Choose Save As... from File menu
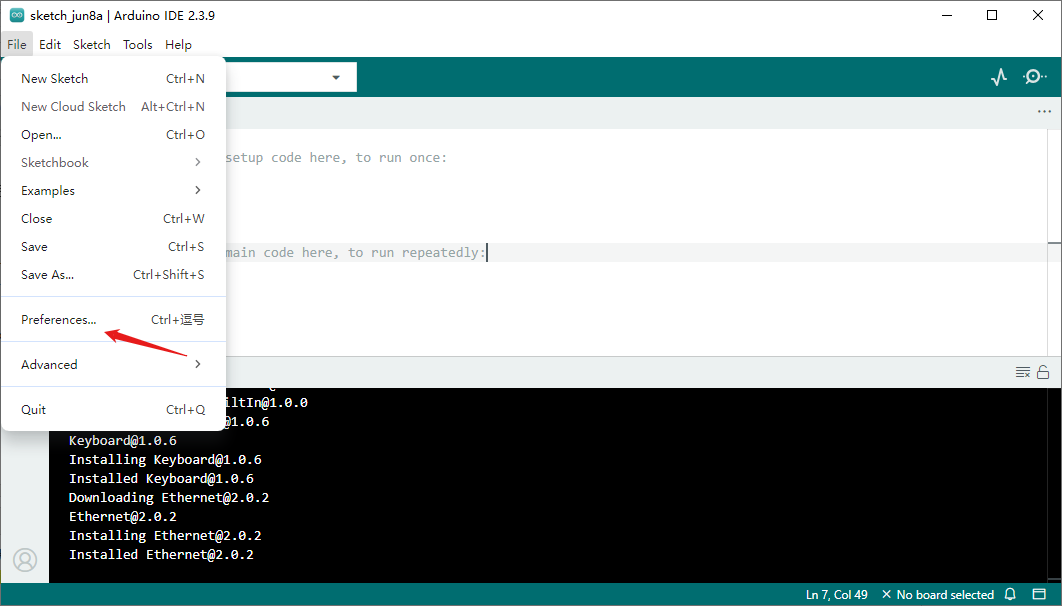The width and height of the screenshot is (1062, 606). pyautogui.click(x=113, y=274)
